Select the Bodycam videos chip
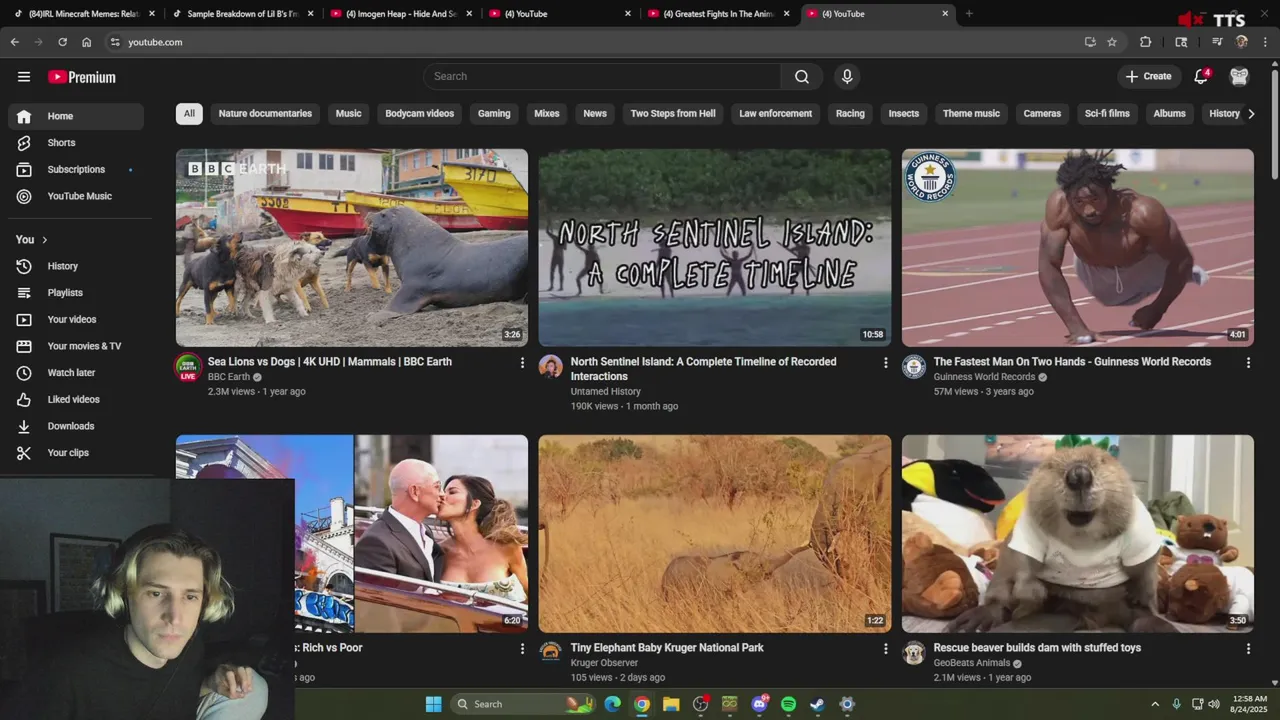 pos(420,114)
